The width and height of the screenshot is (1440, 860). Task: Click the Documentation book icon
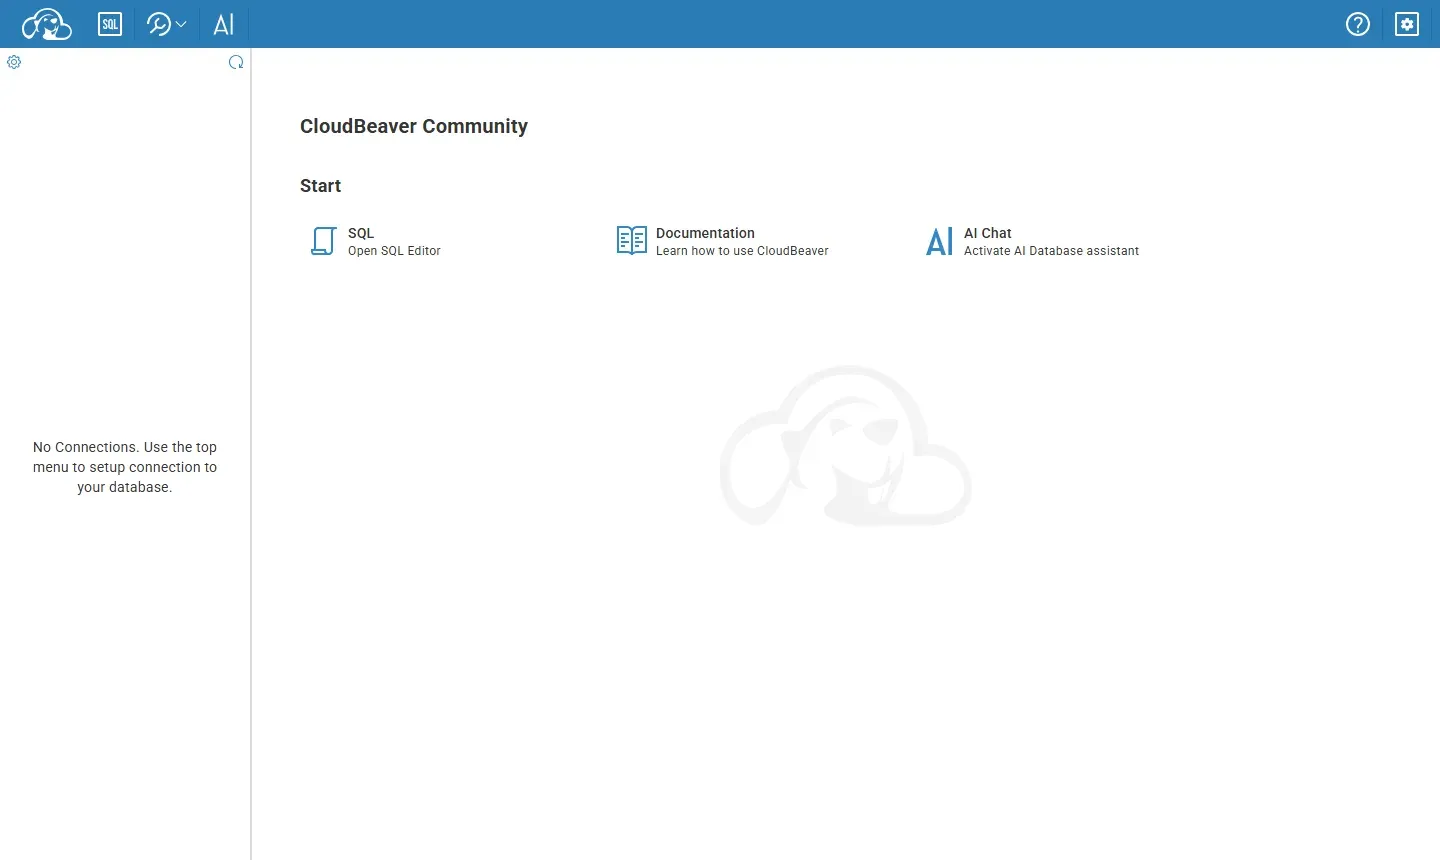[x=632, y=241]
